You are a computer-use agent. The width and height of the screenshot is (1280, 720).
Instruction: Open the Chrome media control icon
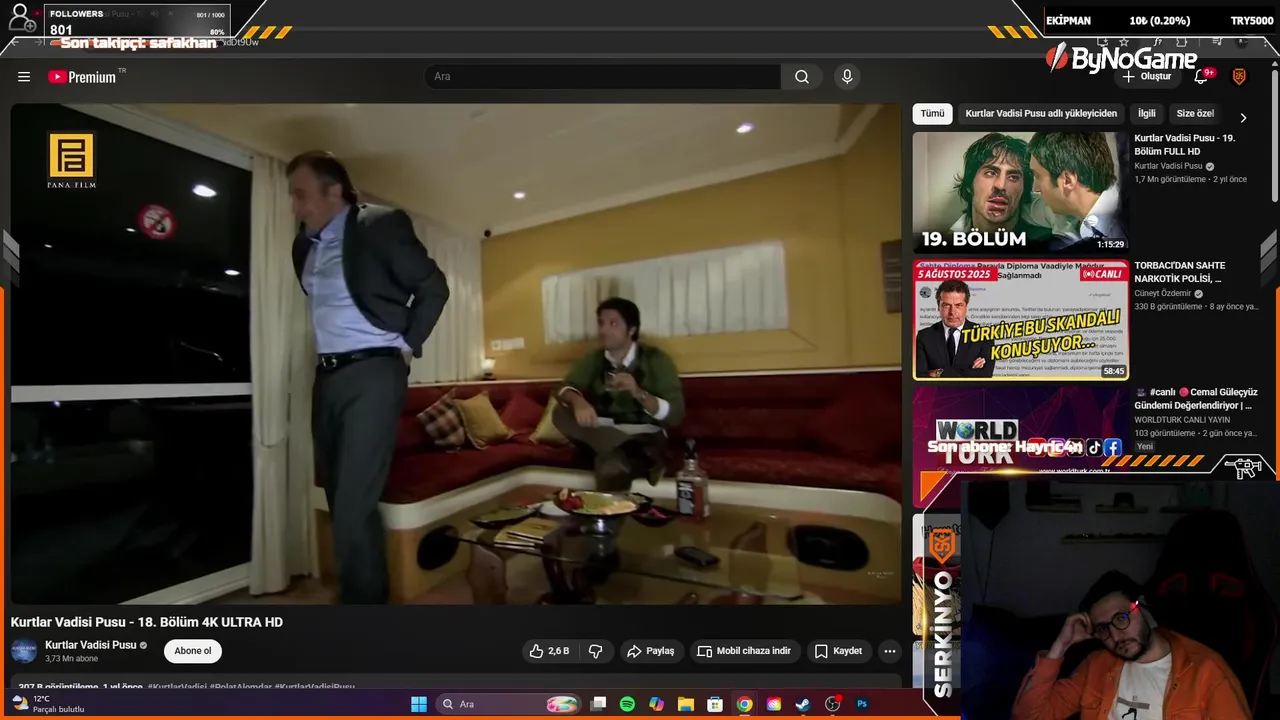(1218, 42)
